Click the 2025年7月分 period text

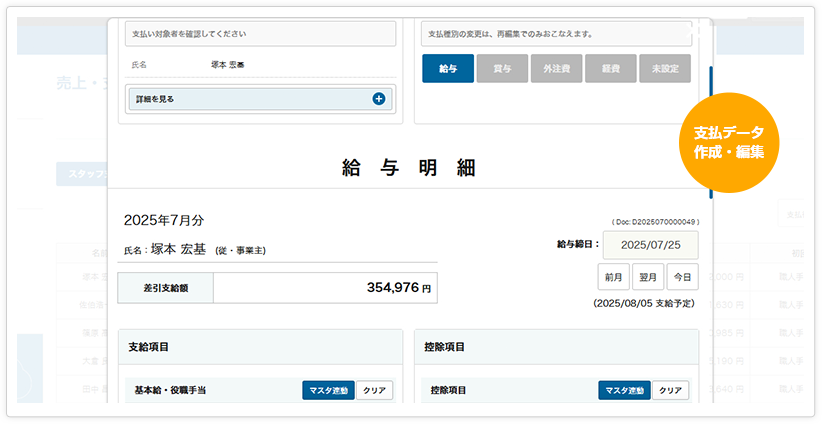pyautogui.click(x=164, y=221)
